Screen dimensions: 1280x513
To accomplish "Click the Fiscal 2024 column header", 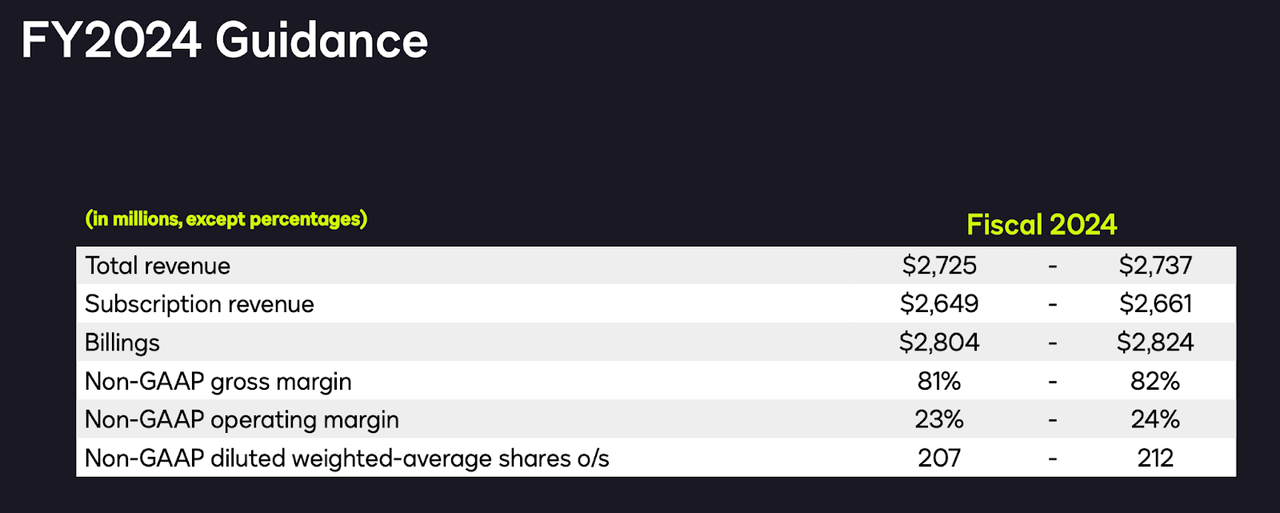I will 1041,224.
